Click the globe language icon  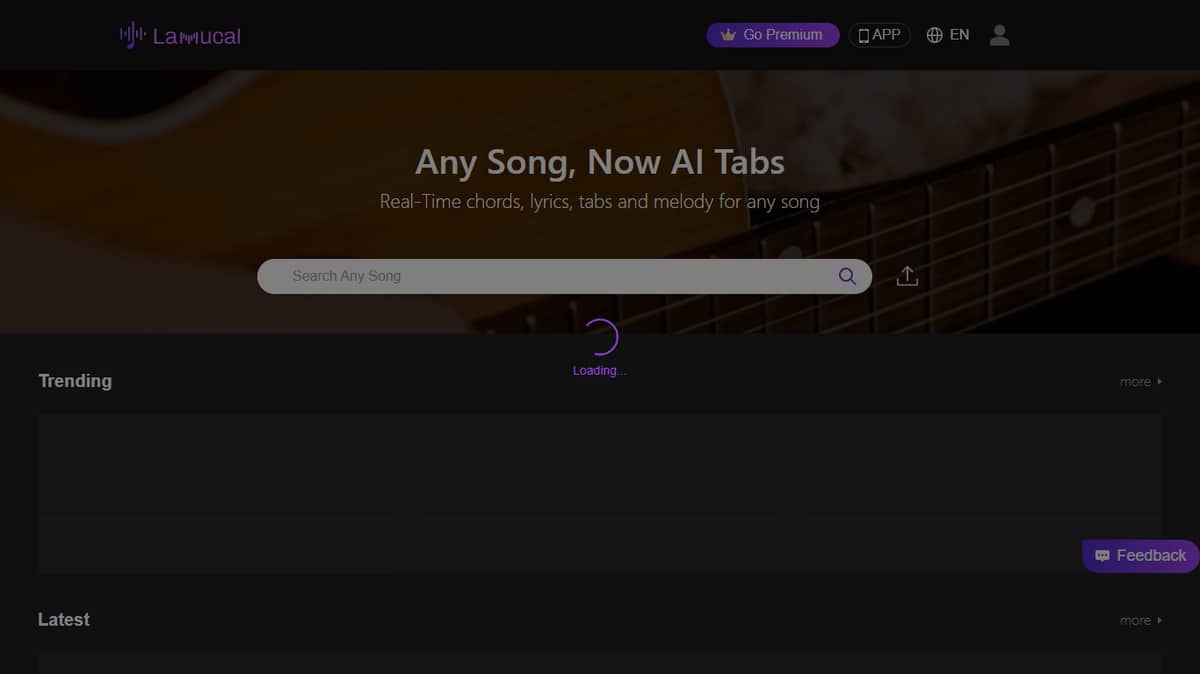(935, 35)
